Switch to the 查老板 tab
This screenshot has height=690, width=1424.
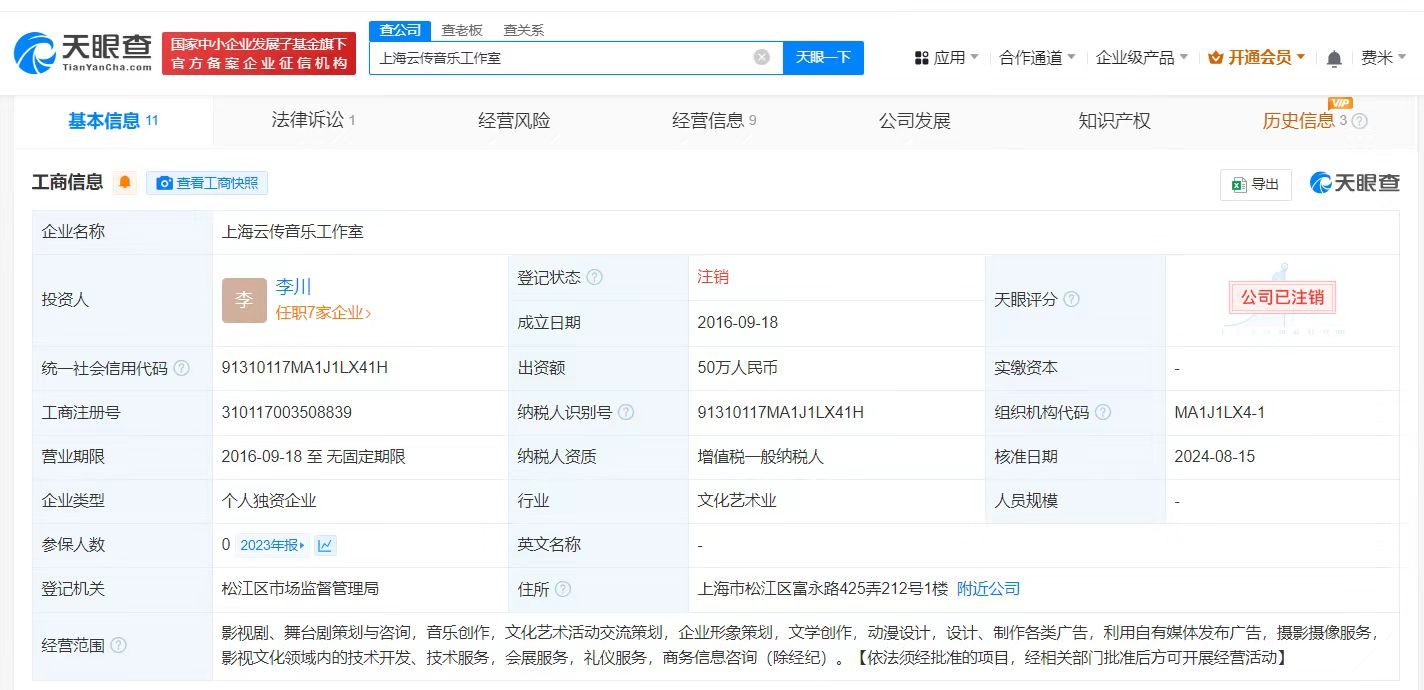click(x=461, y=30)
